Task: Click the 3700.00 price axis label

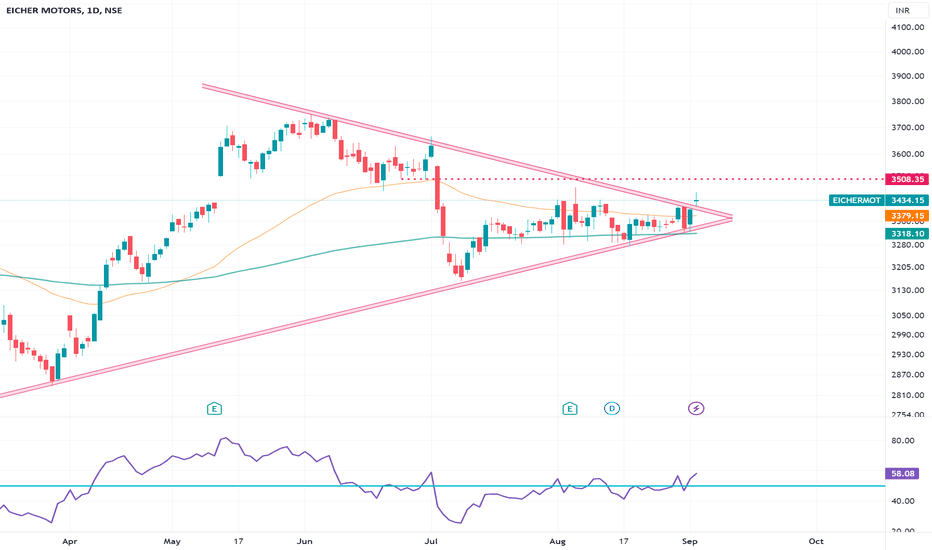Action: (908, 127)
